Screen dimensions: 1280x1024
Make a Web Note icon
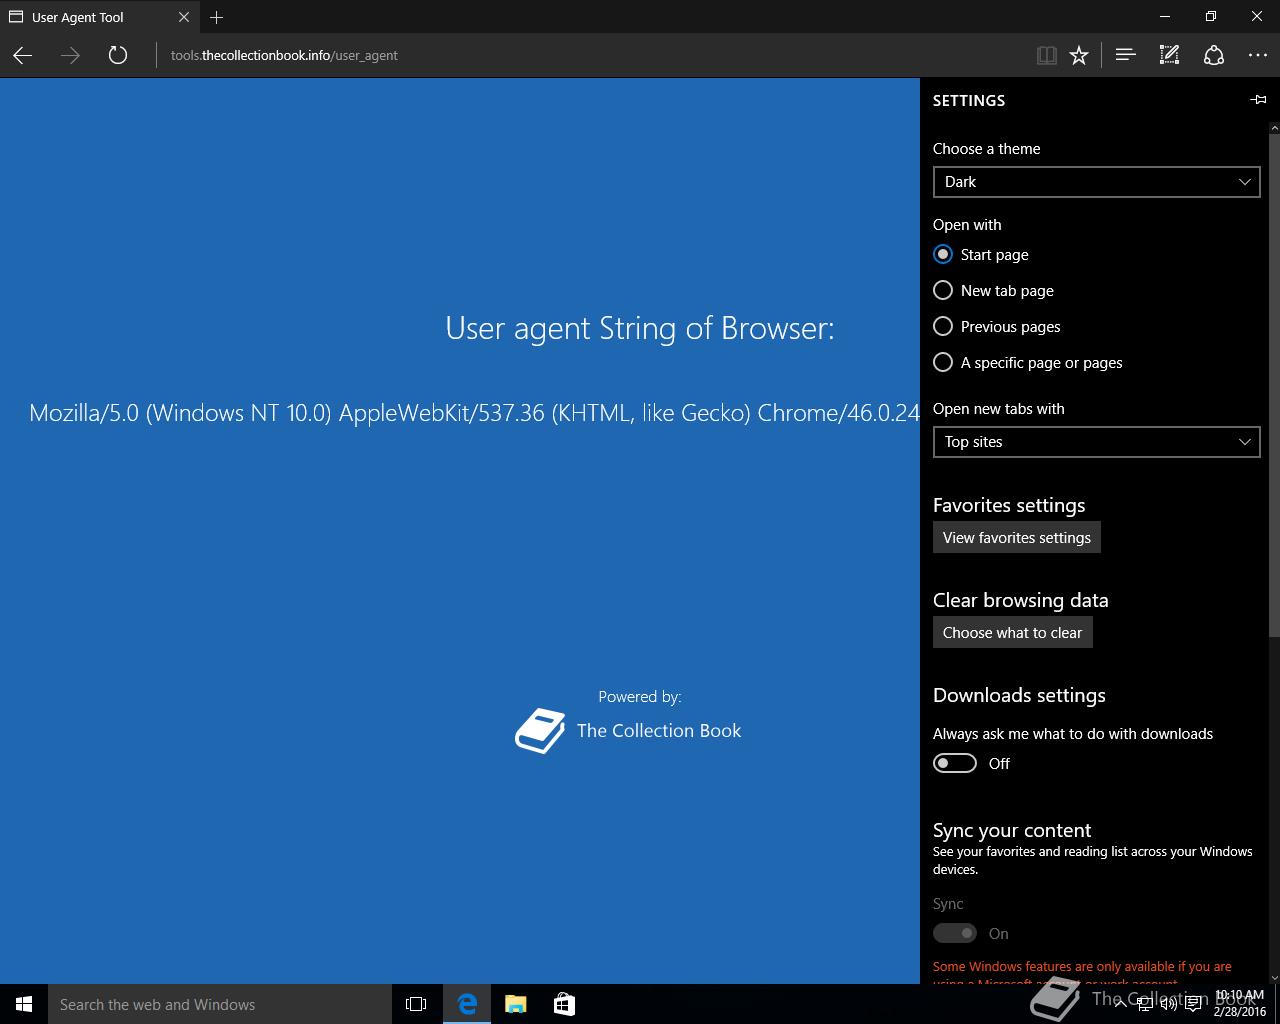click(x=1169, y=55)
